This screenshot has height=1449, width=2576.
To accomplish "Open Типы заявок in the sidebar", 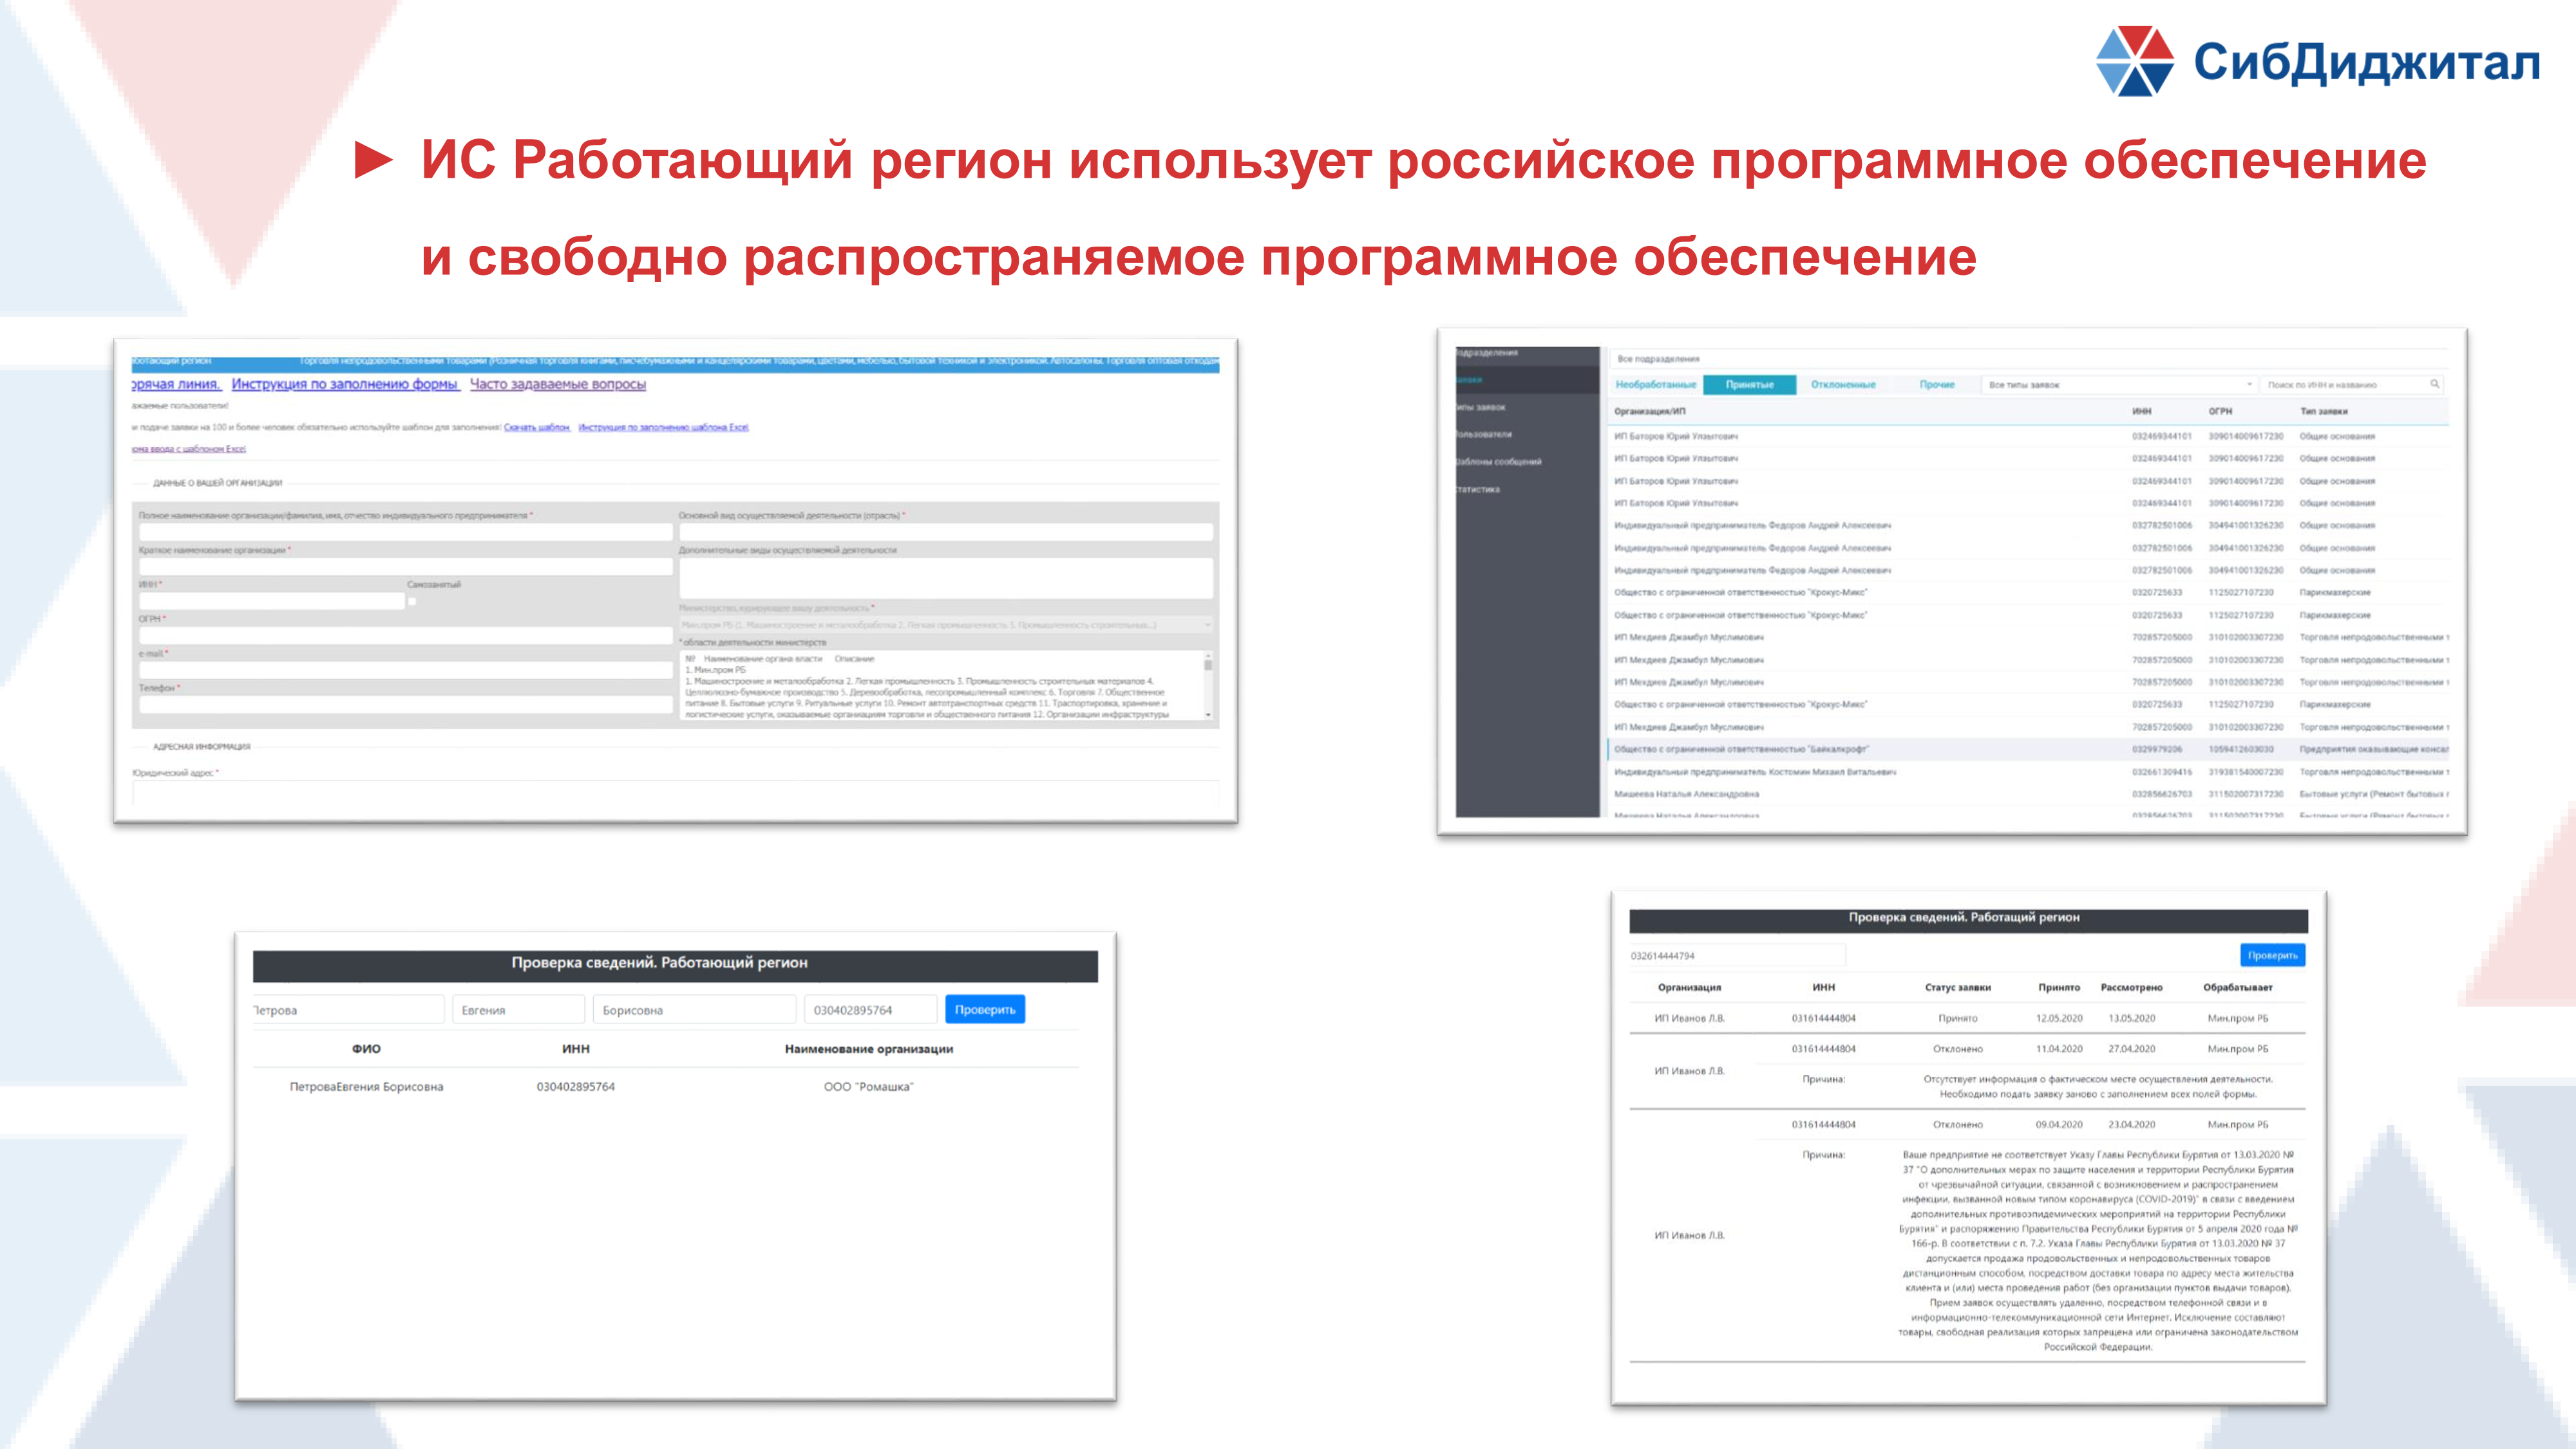I will coord(1527,407).
